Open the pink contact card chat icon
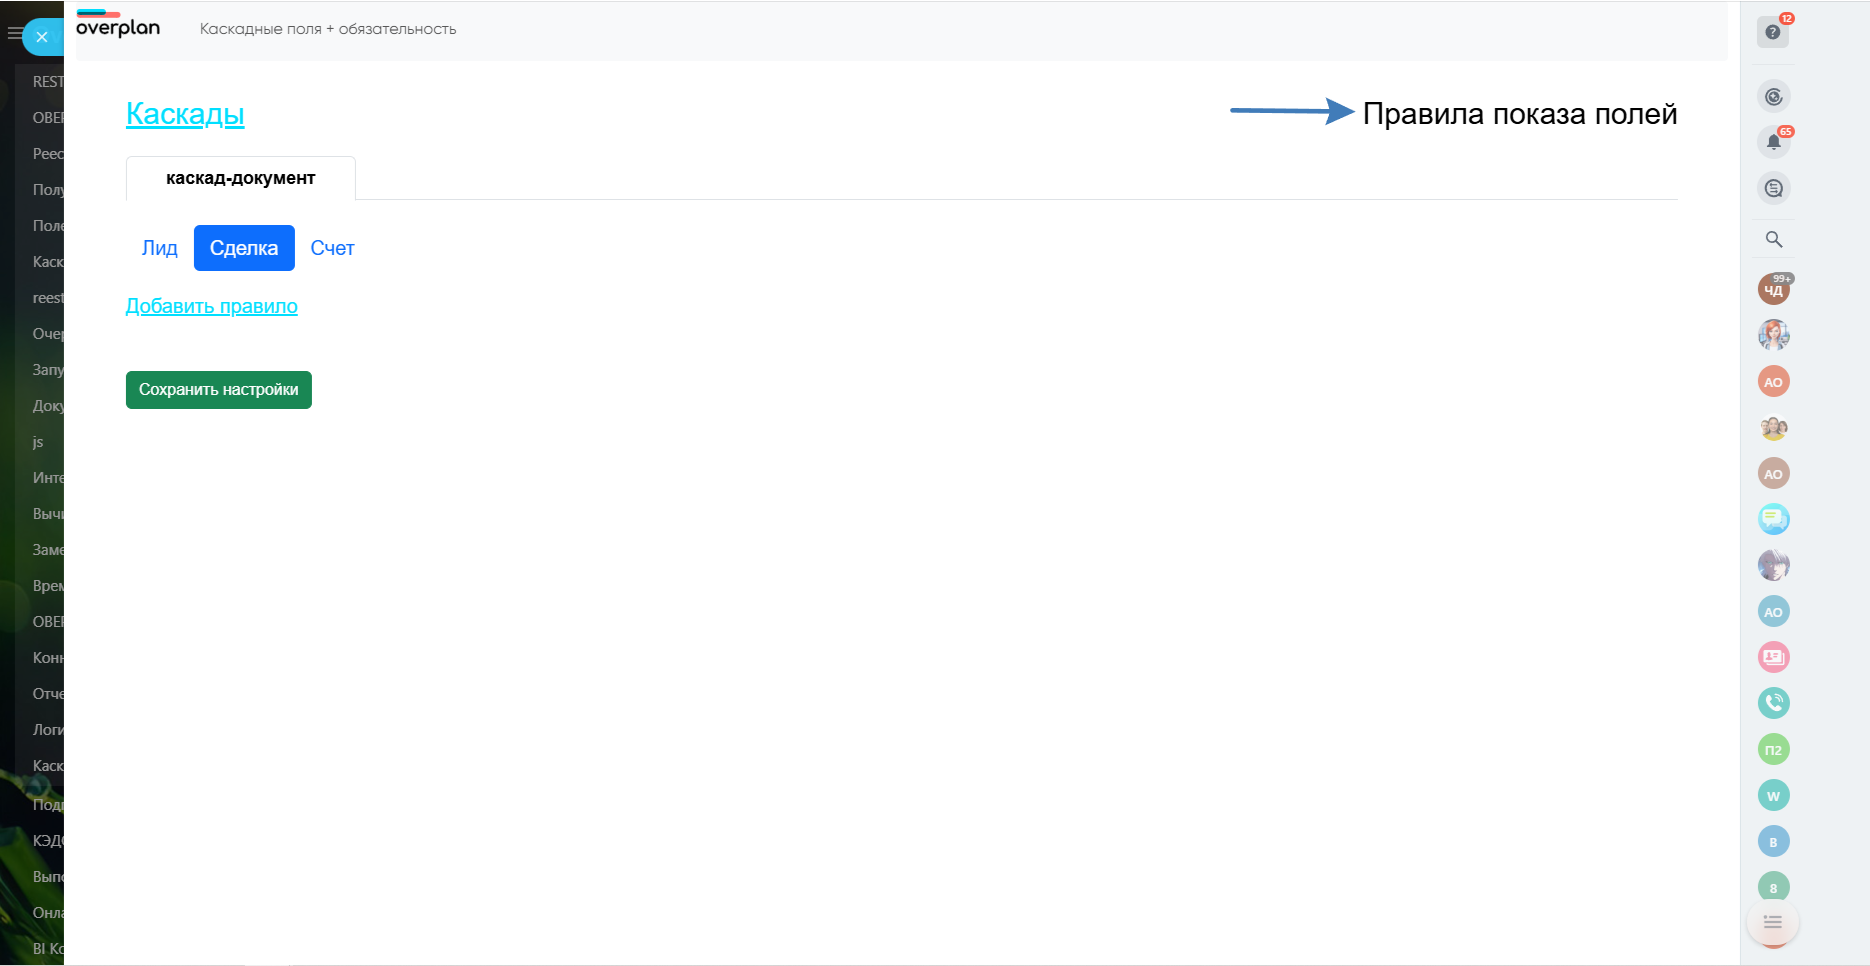 (1773, 657)
